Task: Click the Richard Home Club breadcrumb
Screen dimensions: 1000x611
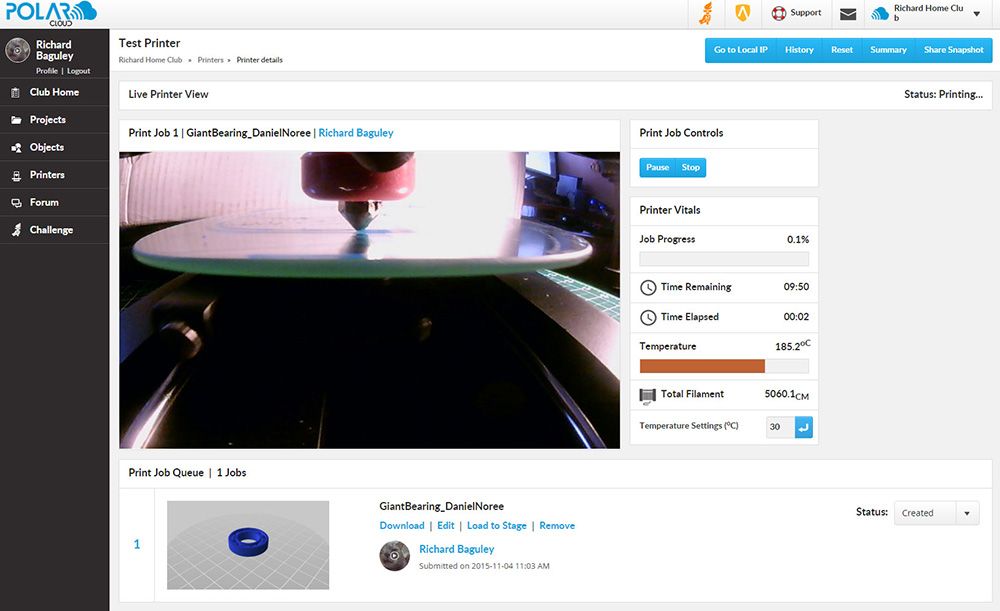Action: pyautogui.click(x=151, y=60)
